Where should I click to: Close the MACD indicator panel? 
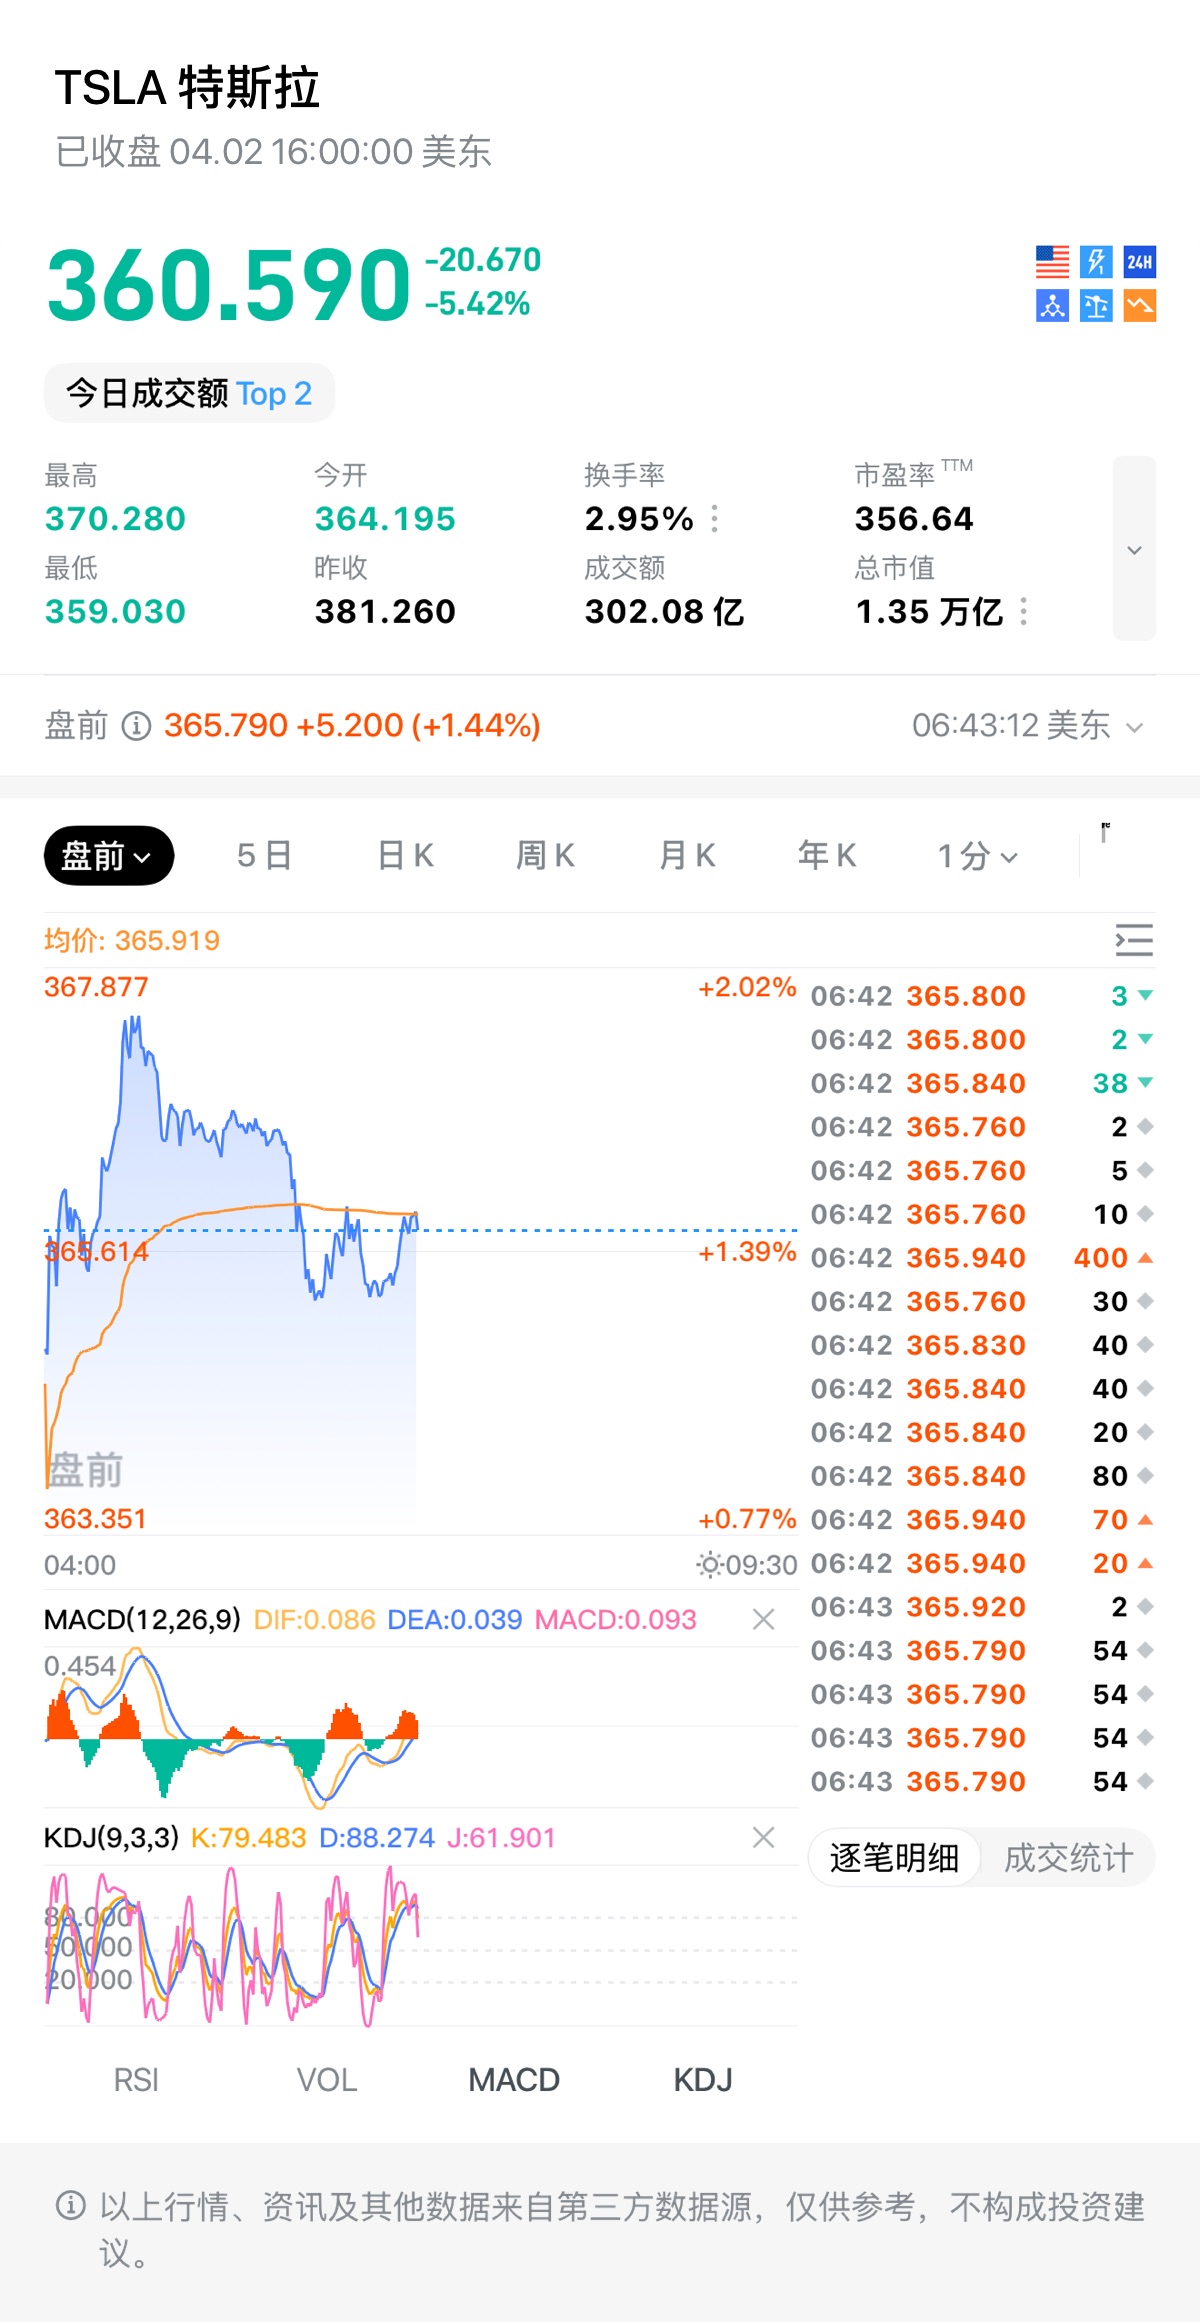[763, 1619]
